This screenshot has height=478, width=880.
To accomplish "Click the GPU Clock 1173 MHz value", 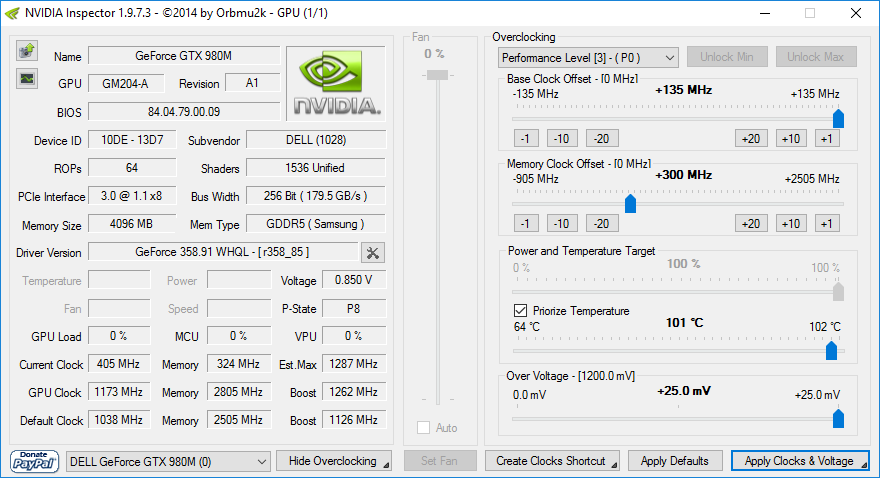I will [119, 392].
